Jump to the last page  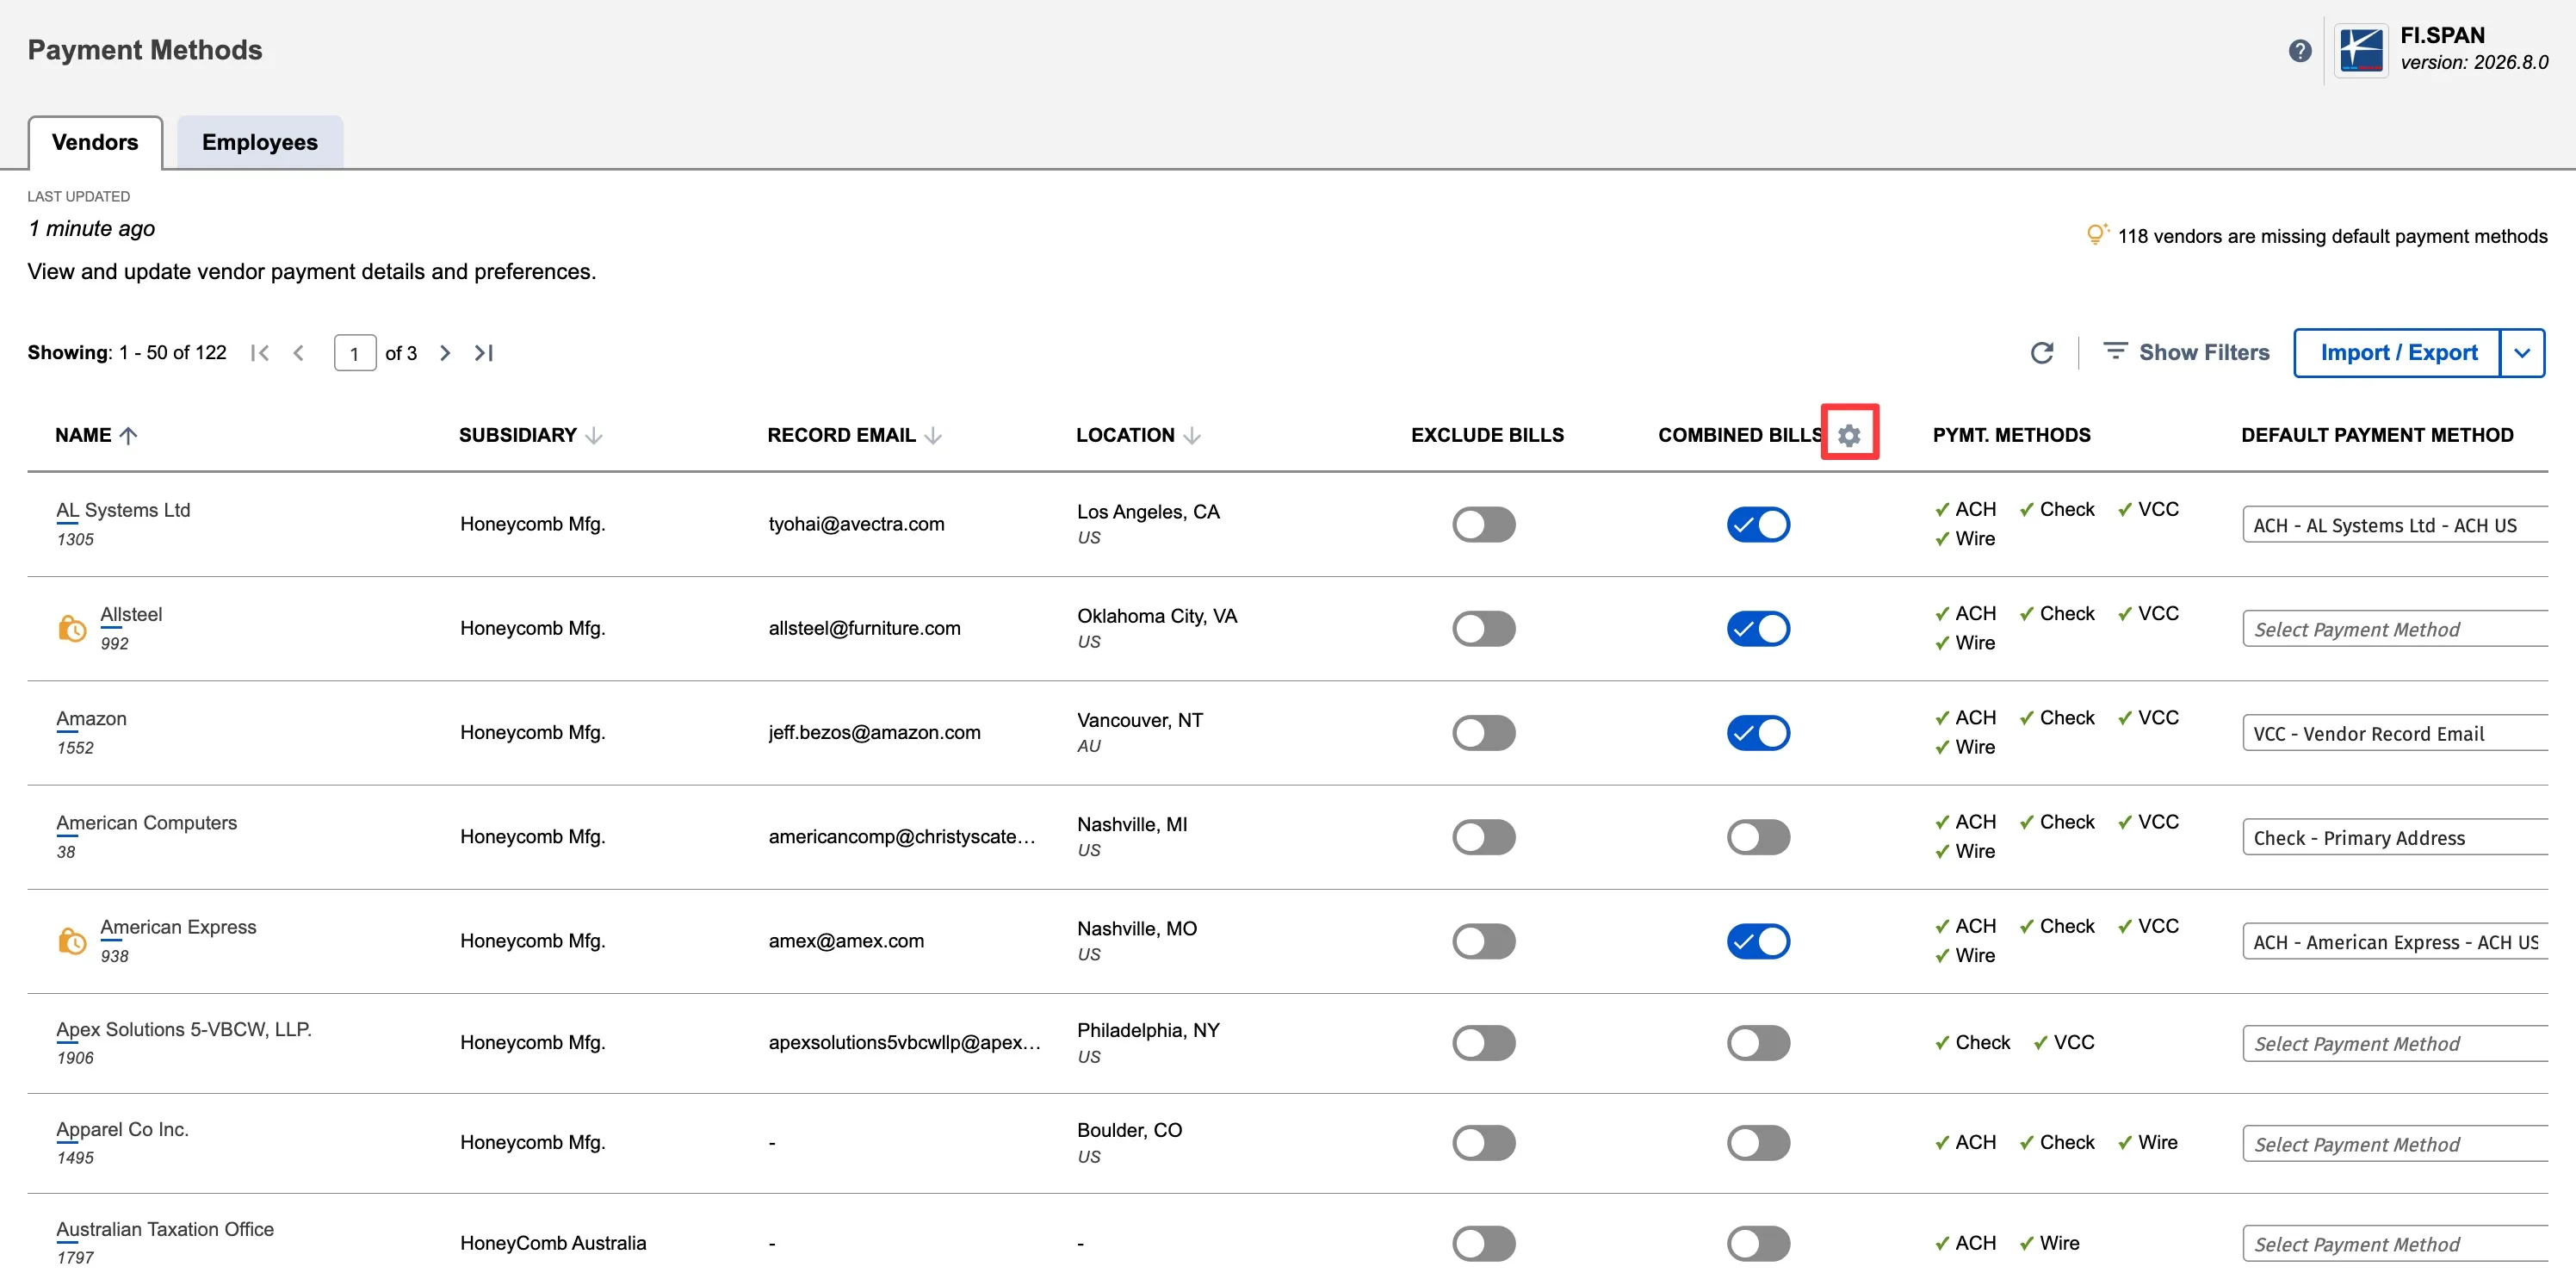point(484,353)
